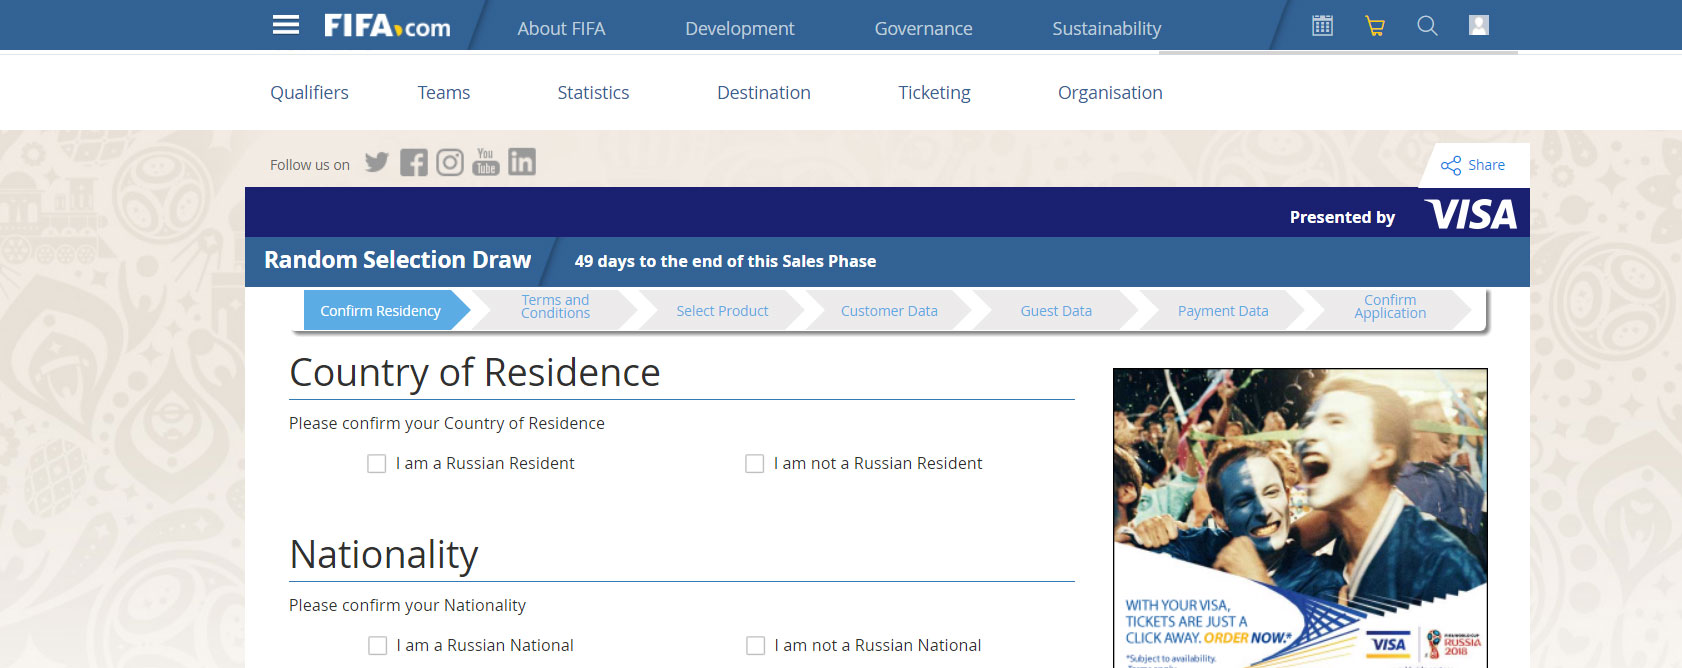Open the Qualifiers link
The height and width of the screenshot is (668, 1682).
[309, 93]
